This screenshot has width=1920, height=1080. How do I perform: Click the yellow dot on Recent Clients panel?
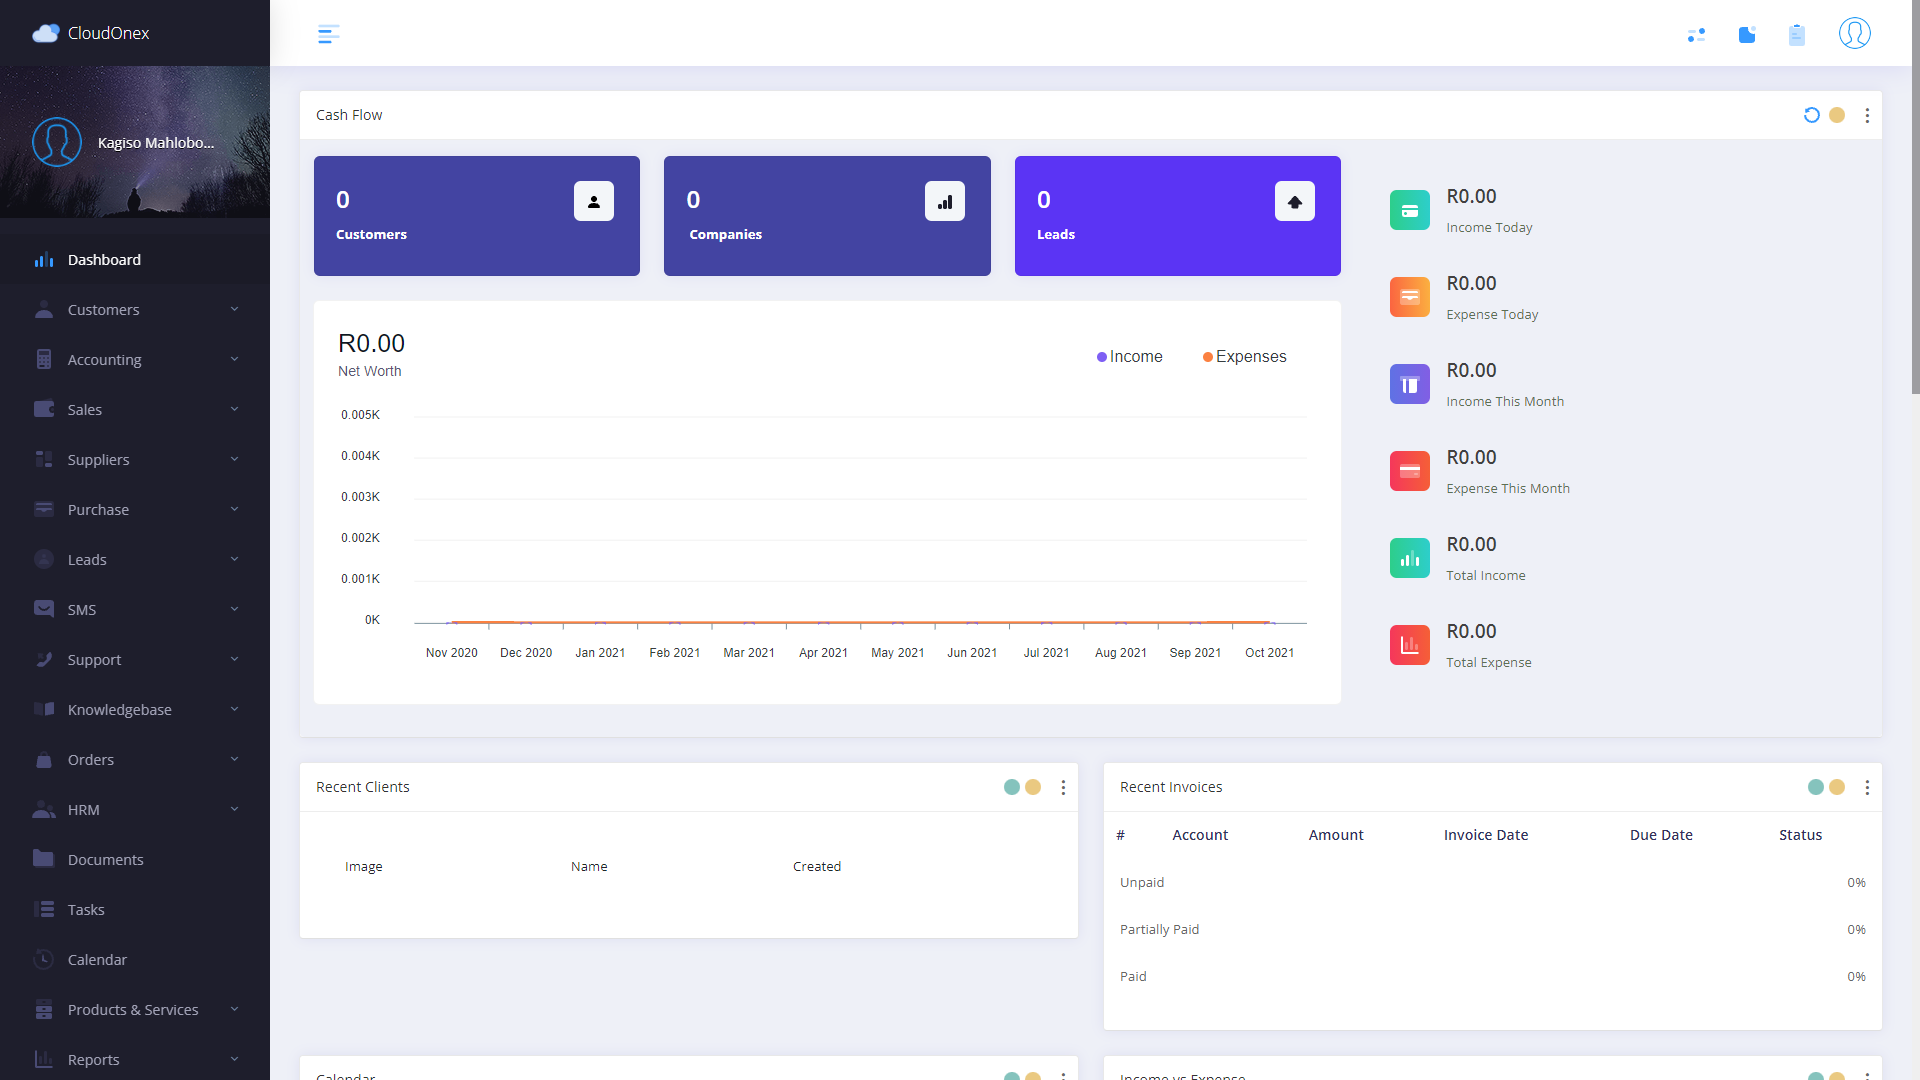(1033, 787)
